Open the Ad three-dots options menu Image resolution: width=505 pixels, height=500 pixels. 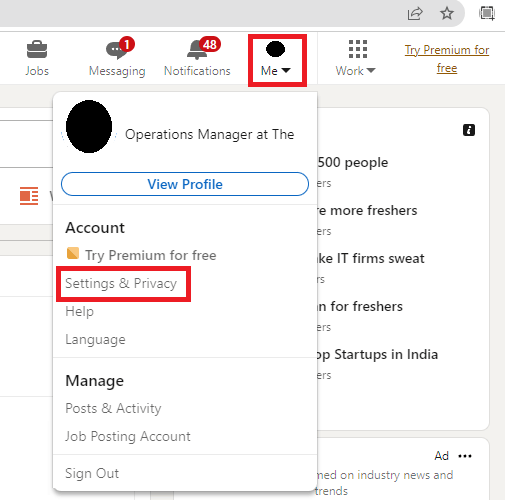coord(465,456)
